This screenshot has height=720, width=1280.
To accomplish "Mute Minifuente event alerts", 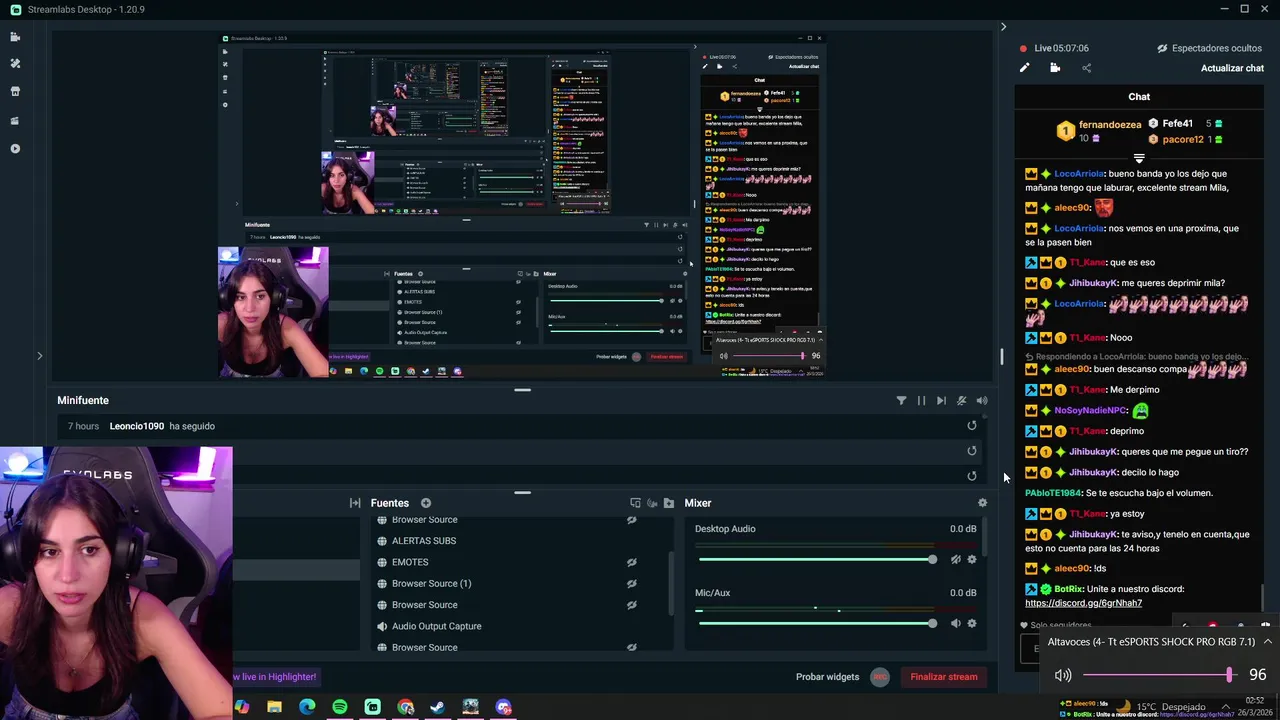I will 962,401.
